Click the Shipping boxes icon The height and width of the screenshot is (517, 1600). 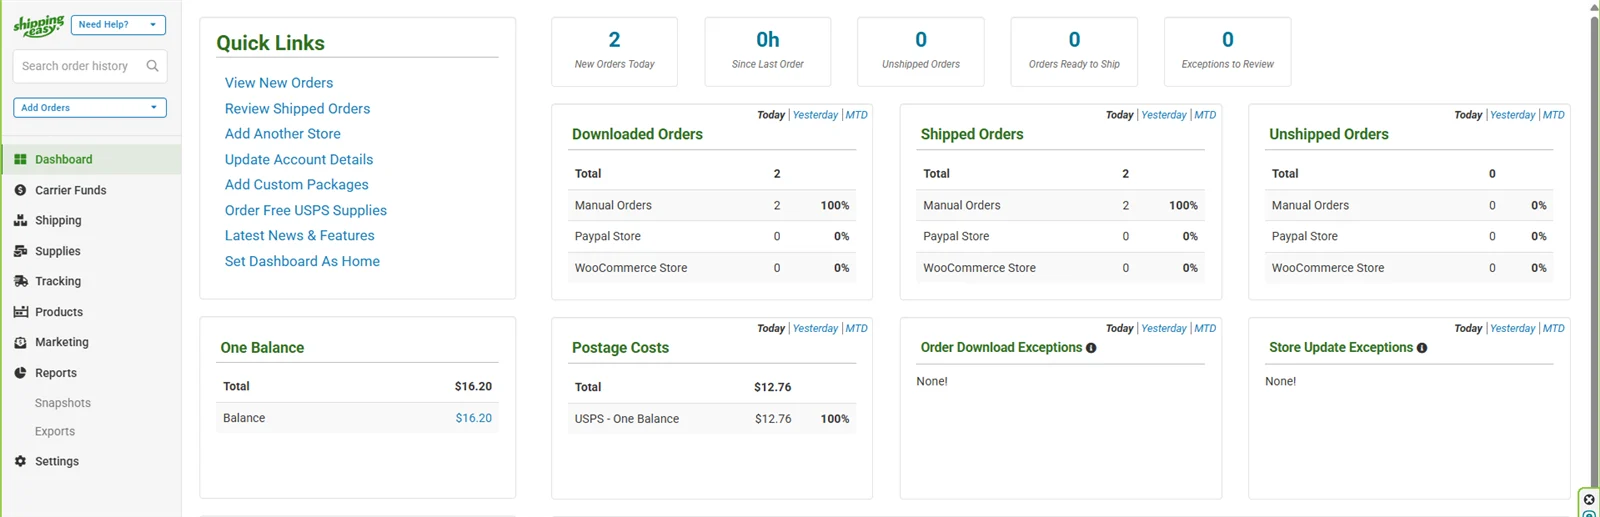tap(20, 220)
